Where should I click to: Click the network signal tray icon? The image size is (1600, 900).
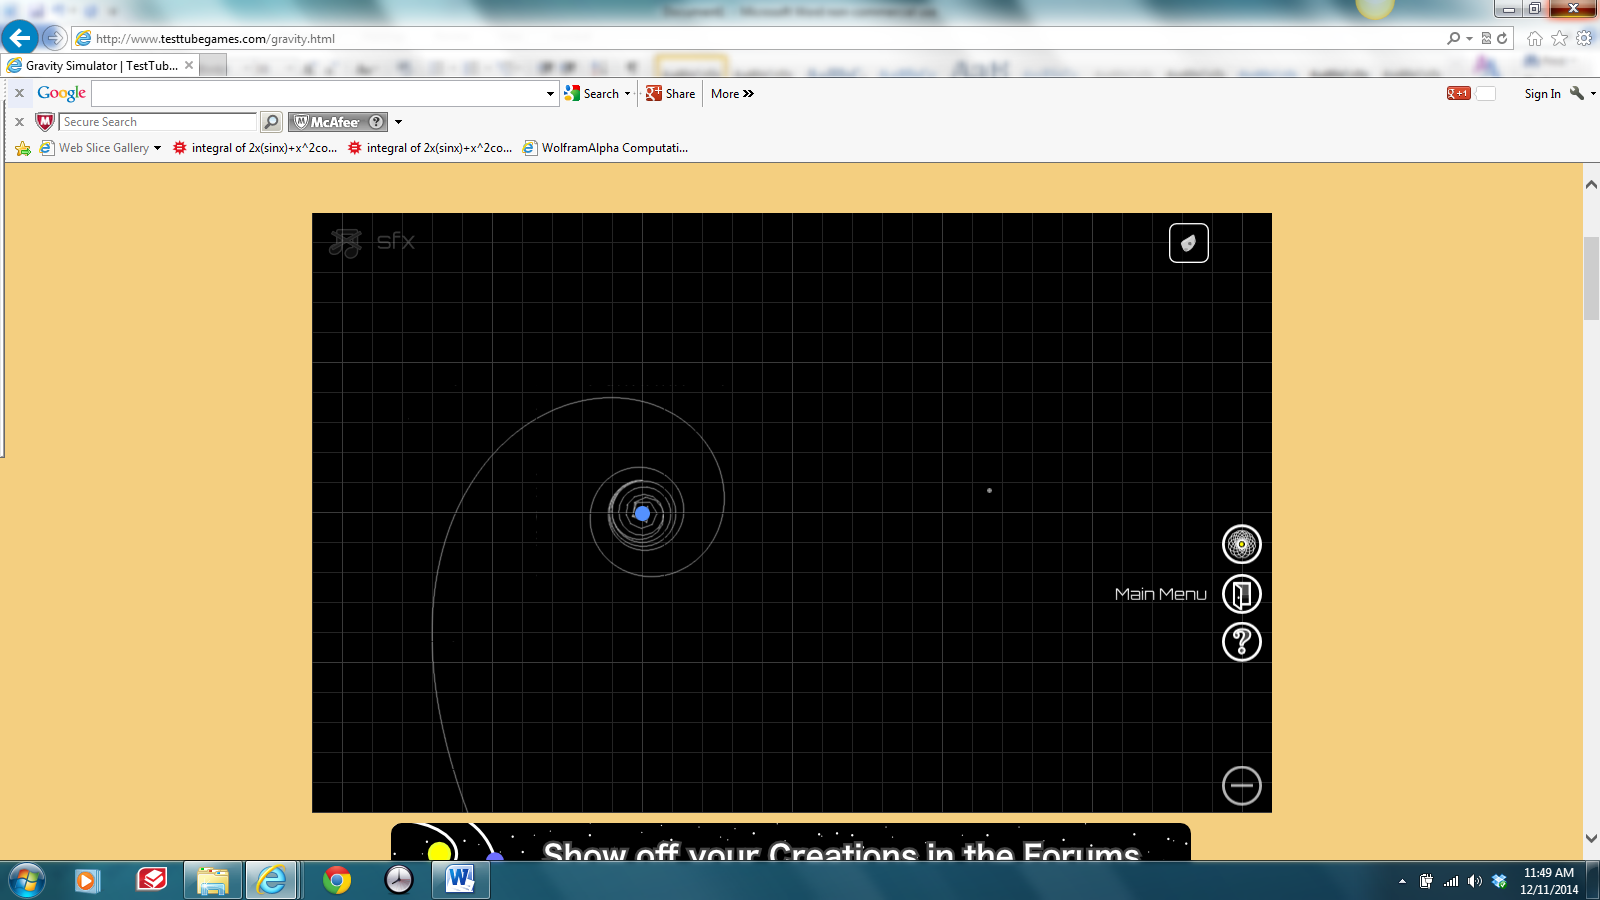1451,881
